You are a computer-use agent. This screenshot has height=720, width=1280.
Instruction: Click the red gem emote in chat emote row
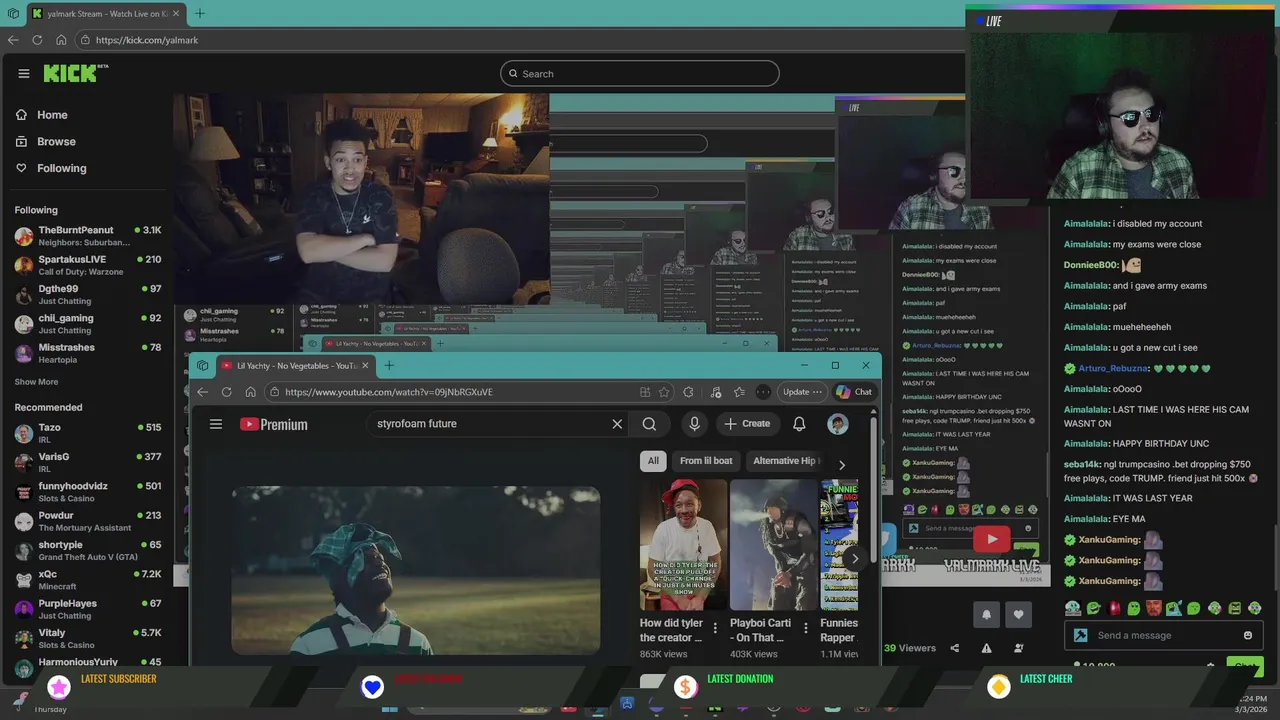coord(1114,608)
